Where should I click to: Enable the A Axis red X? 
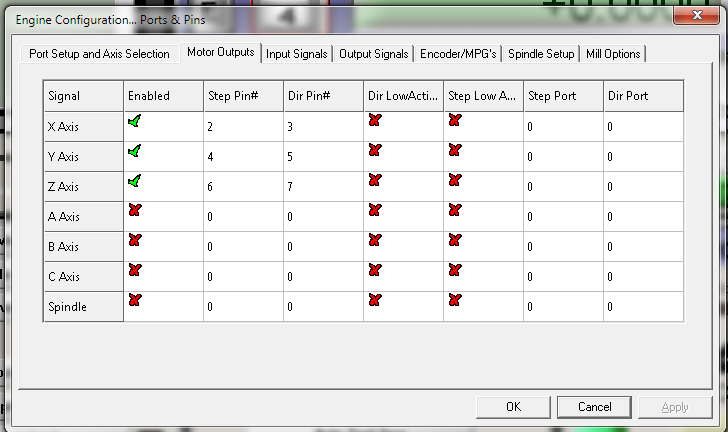click(135, 210)
